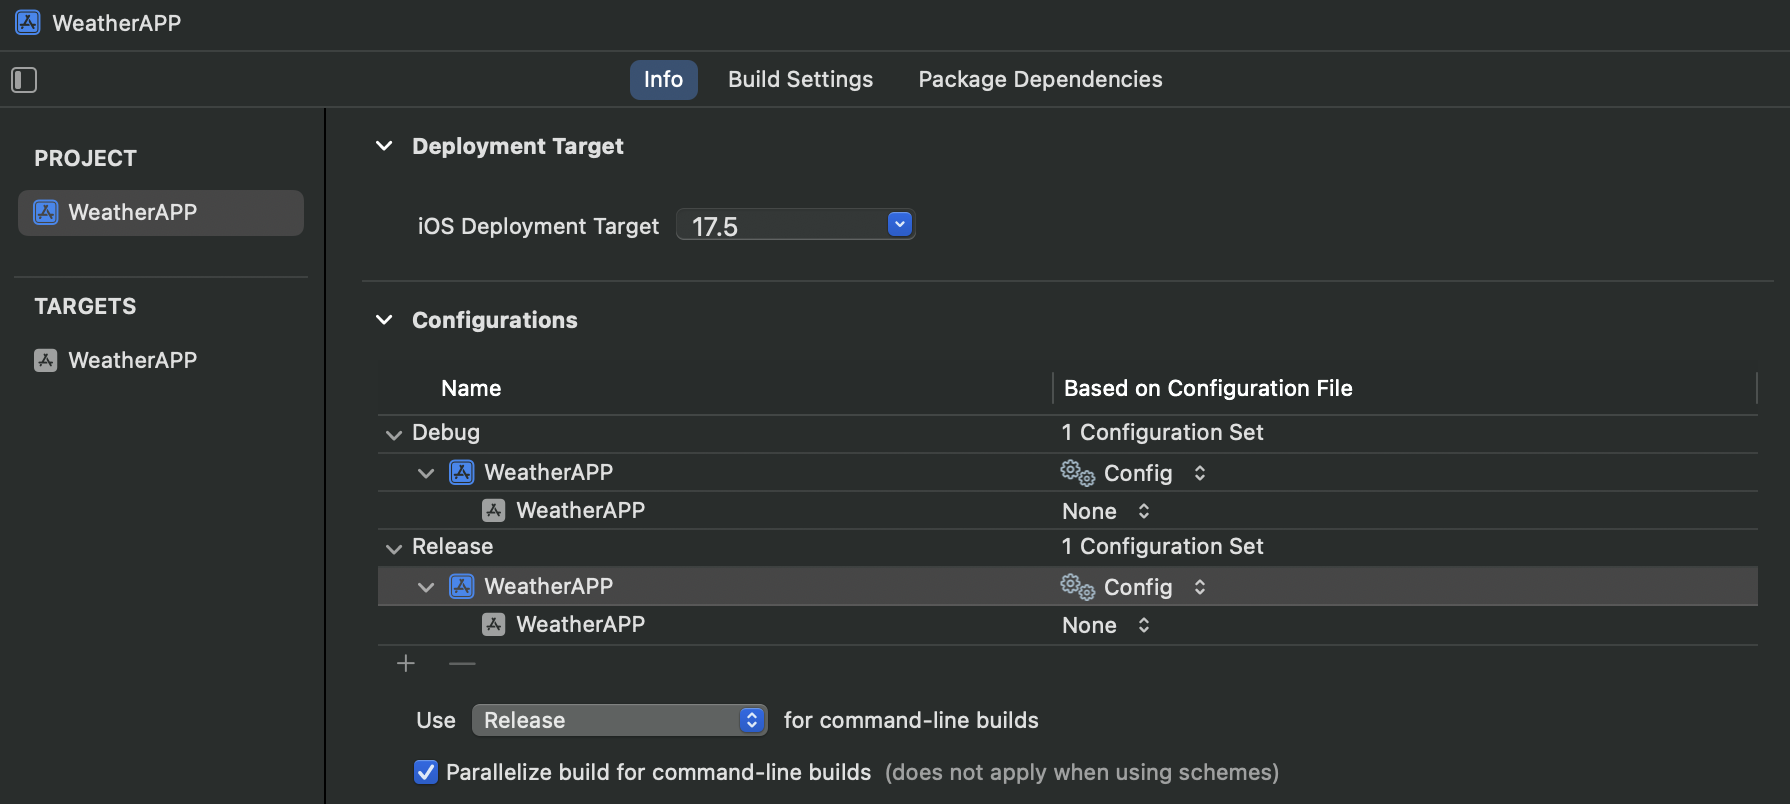The image size is (1790, 804).
Task: Open the command-line builds configuration popup
Action: coord(751,720)
